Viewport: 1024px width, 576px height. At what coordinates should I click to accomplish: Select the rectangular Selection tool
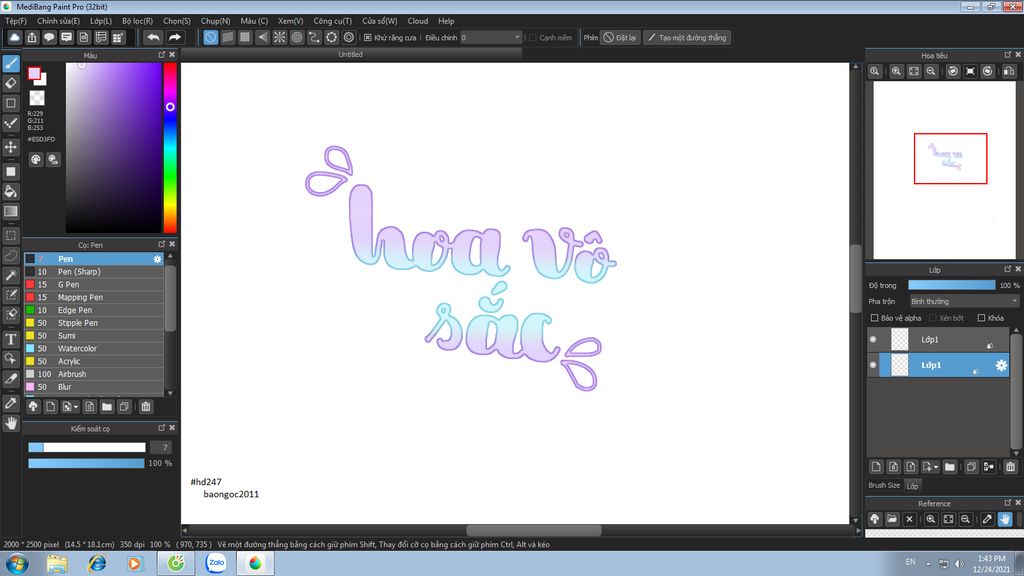11,235
